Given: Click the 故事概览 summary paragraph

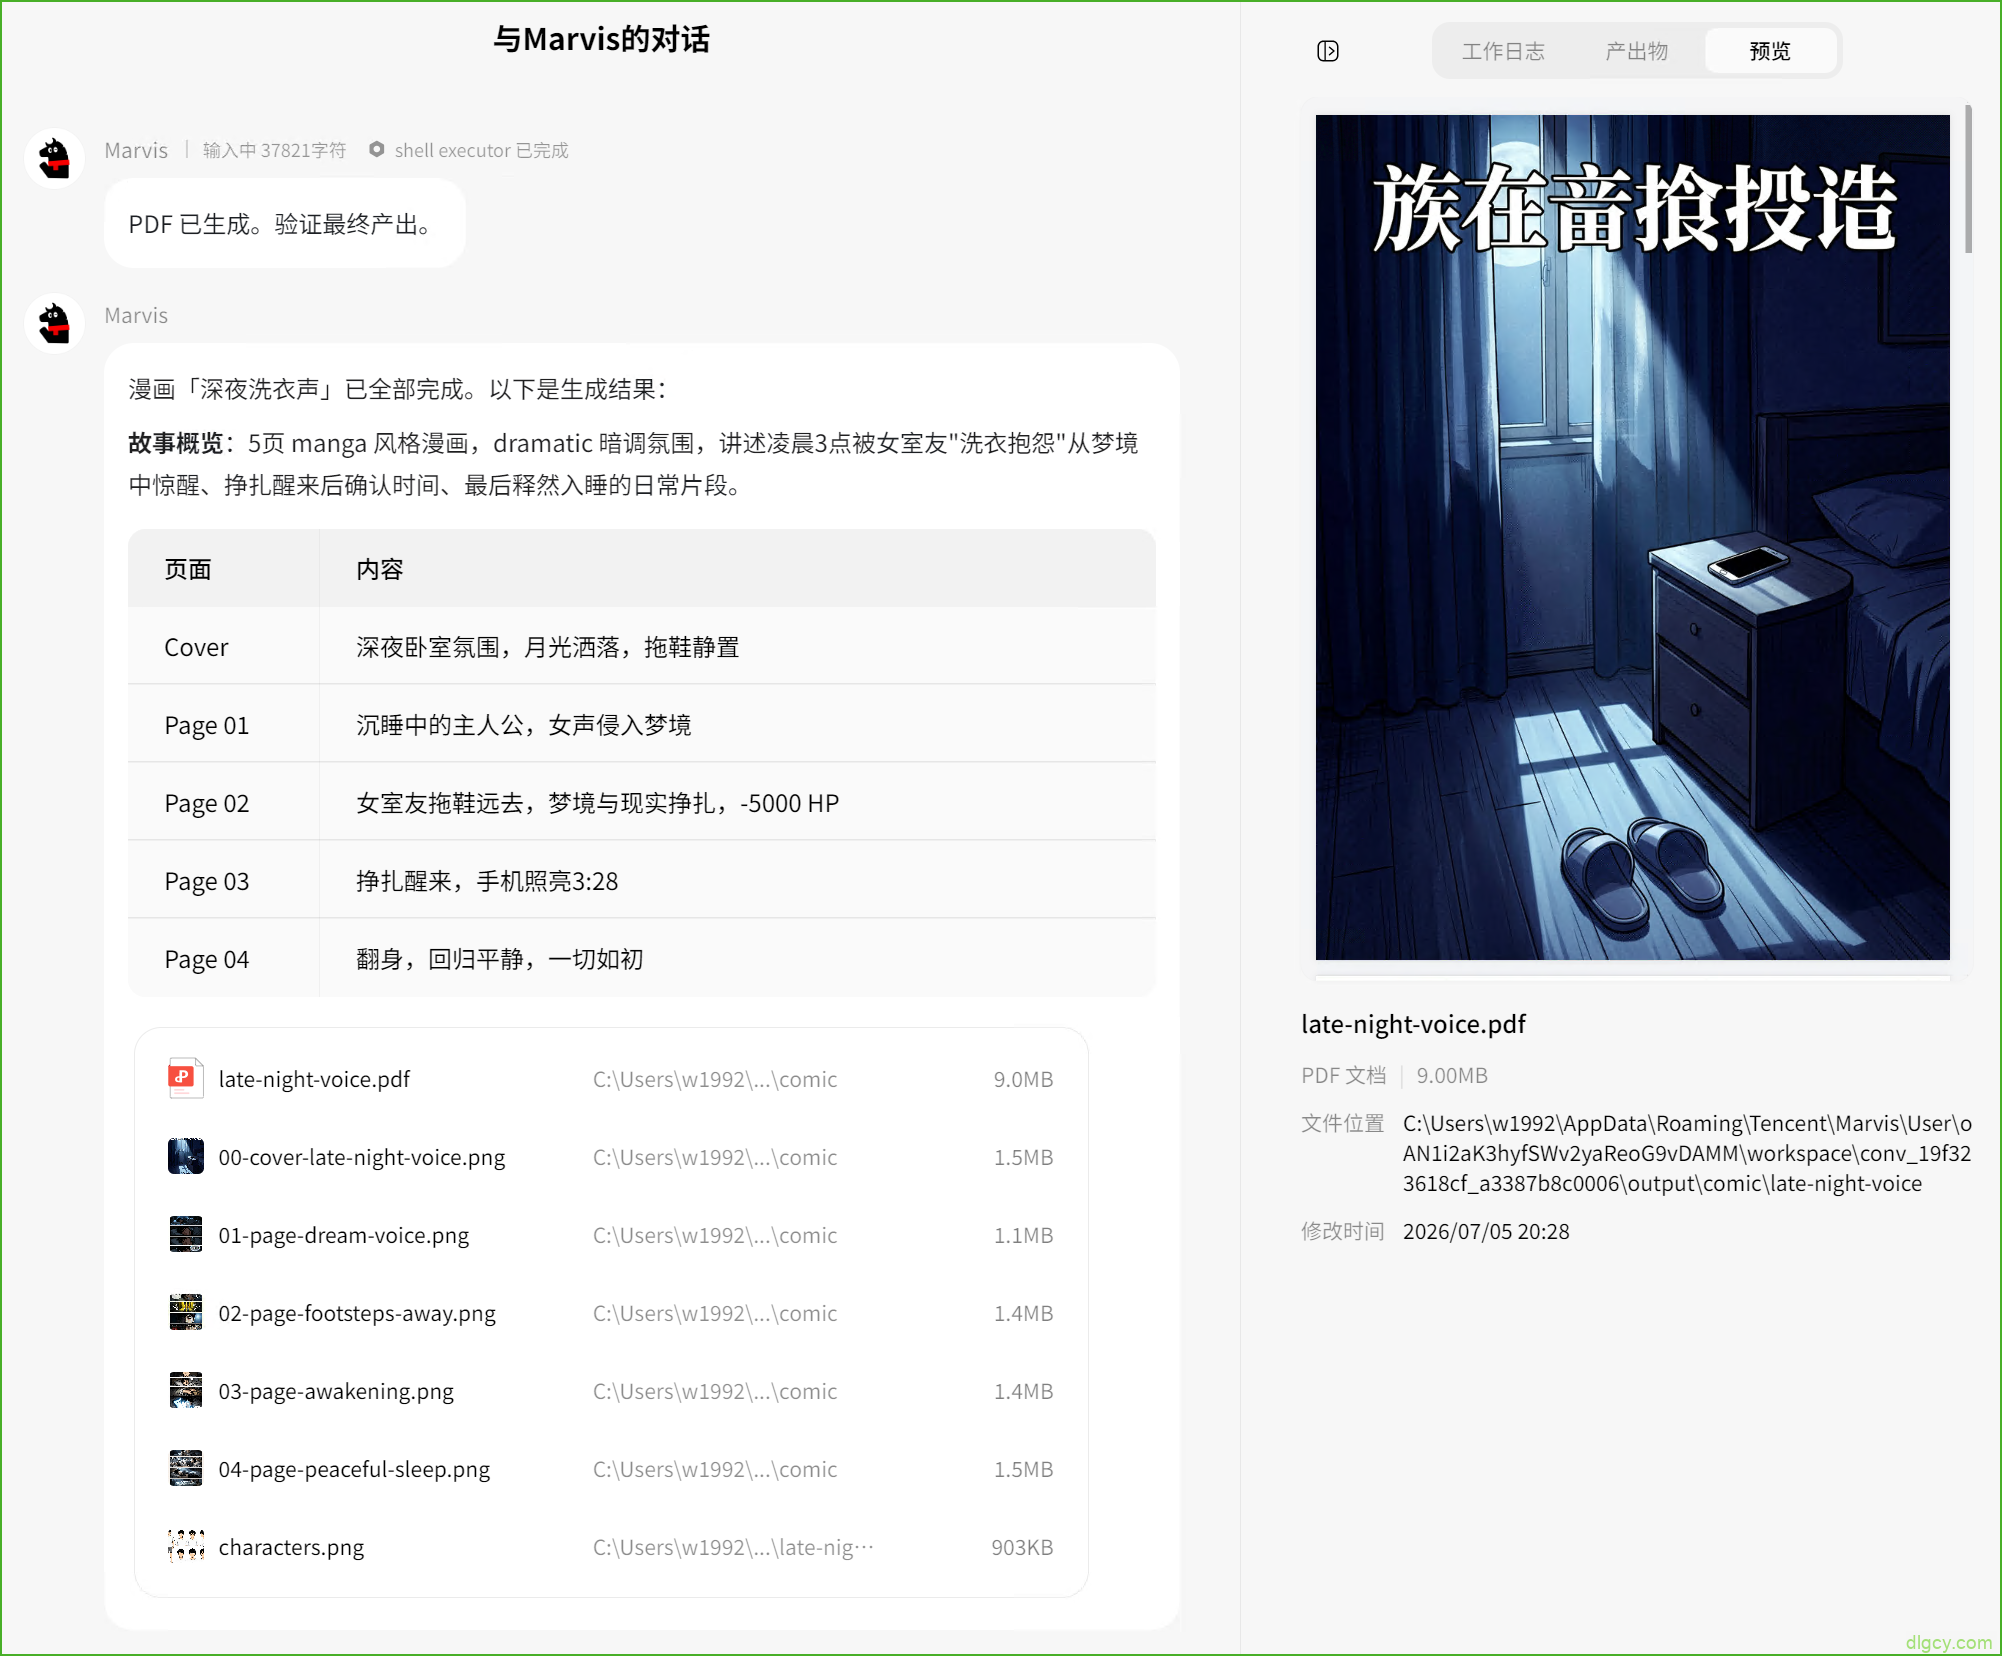Looking at the screenshot, I should tap(634, 464).
